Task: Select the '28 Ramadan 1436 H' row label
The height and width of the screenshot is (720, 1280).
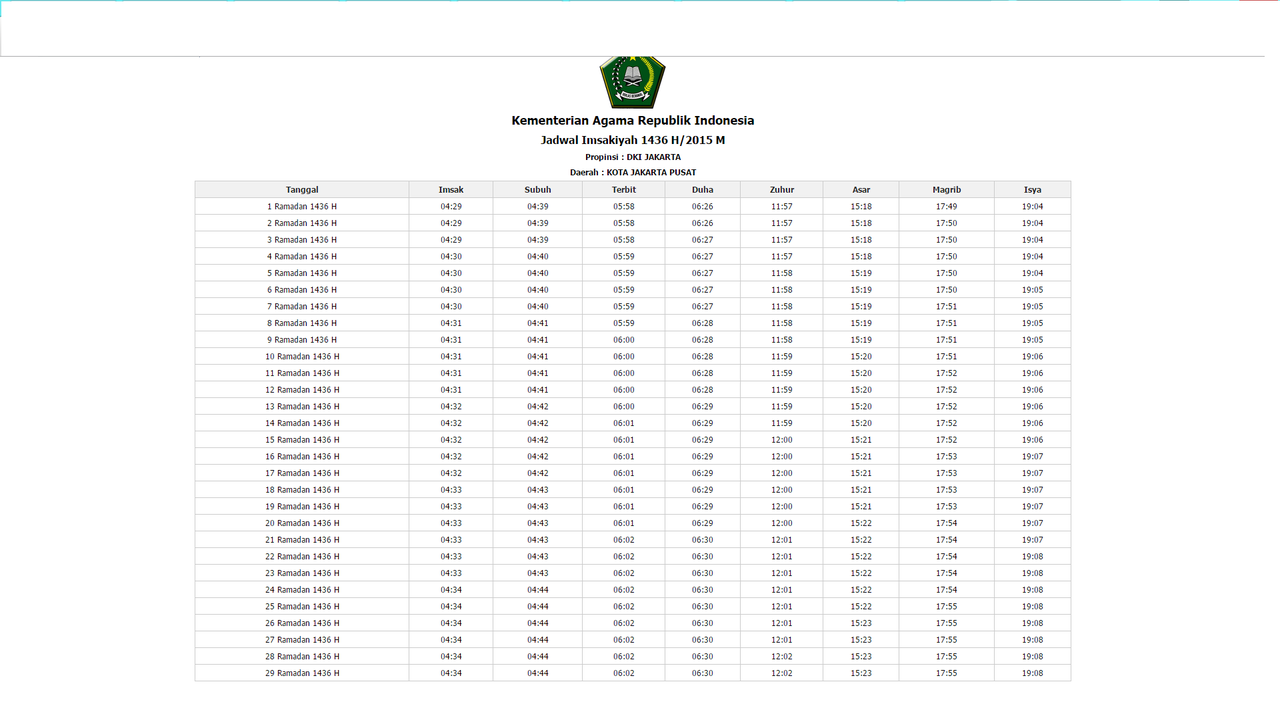Action: tap(302, 657)
